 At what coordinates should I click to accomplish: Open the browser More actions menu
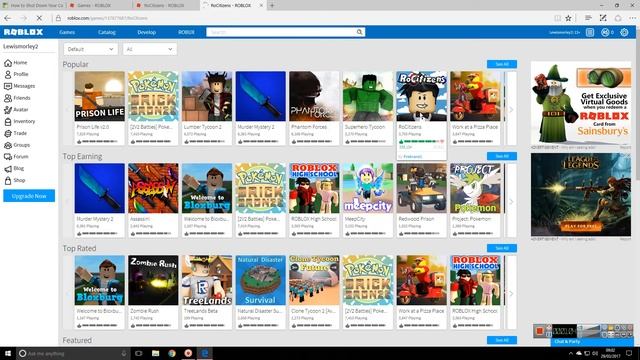632,18
